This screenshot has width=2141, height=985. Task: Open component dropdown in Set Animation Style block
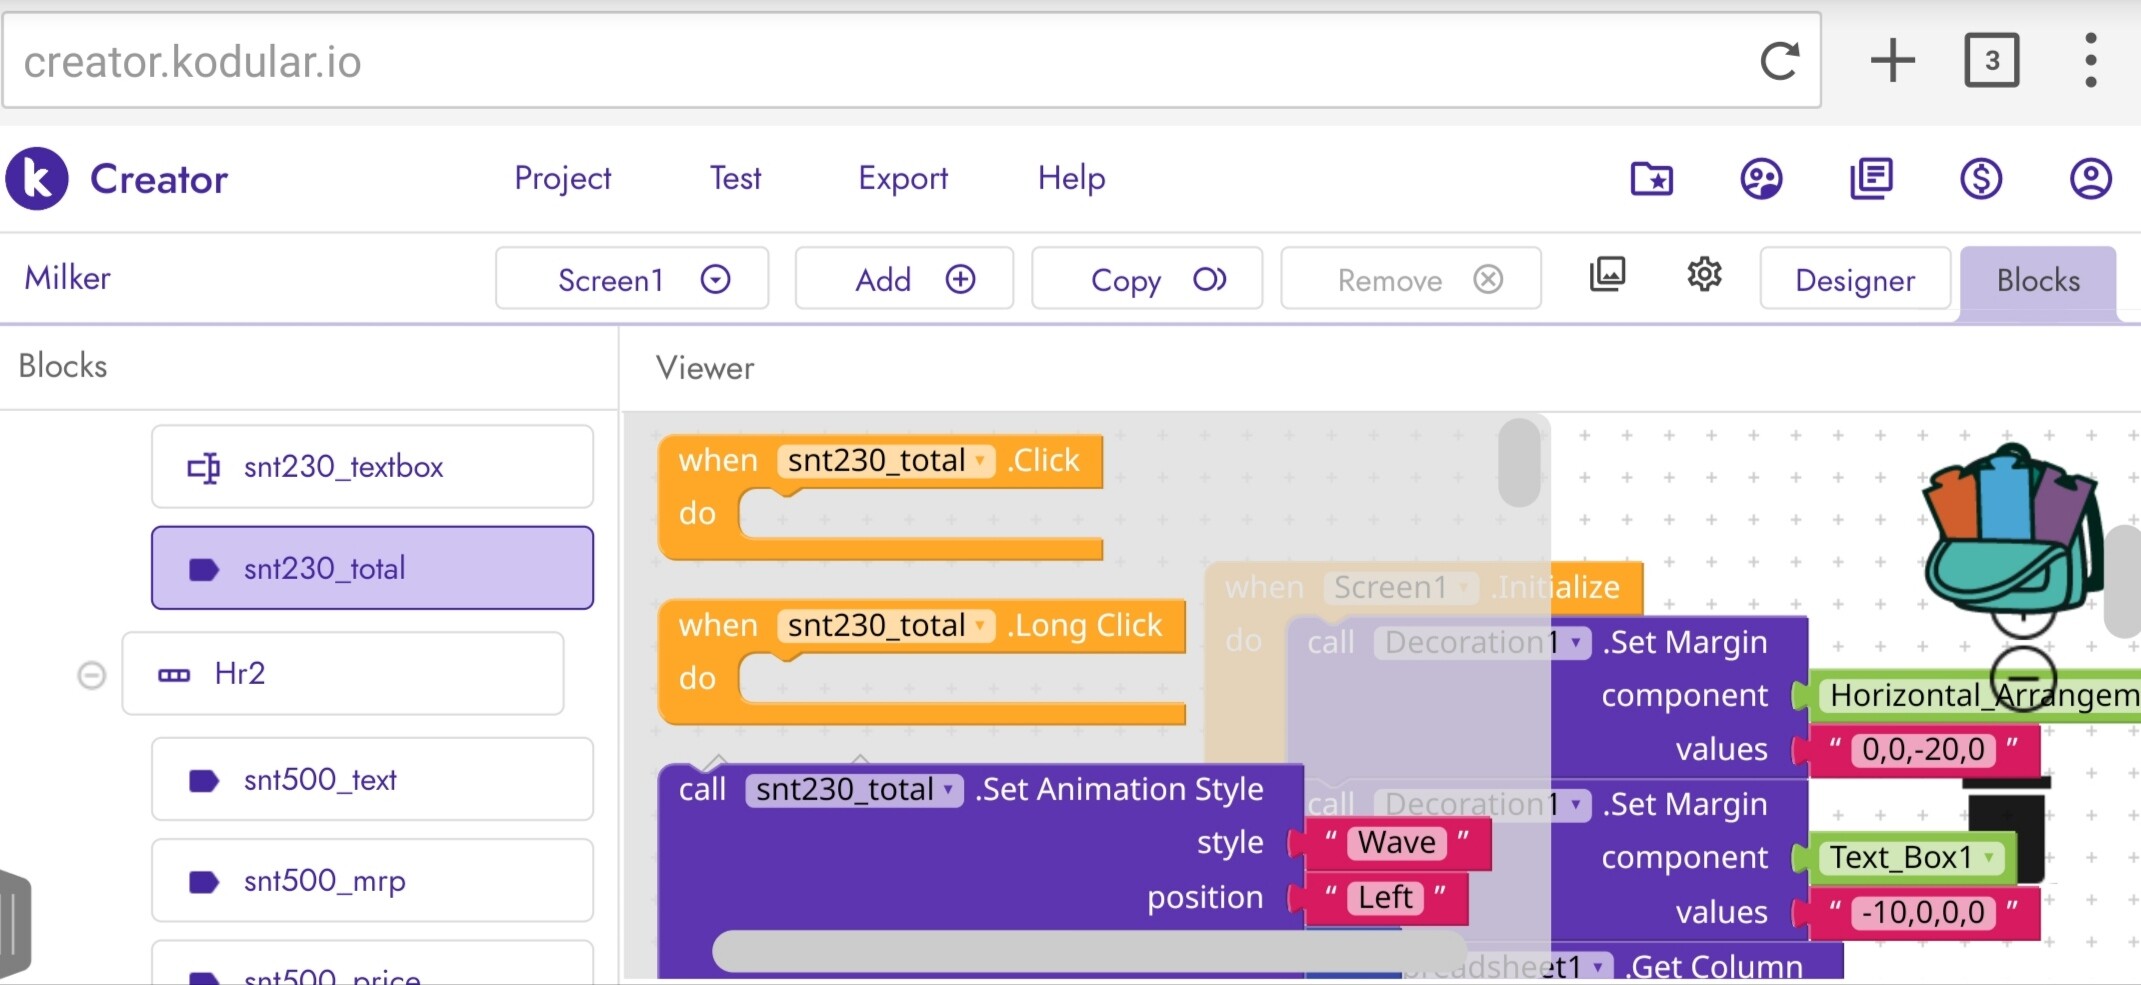point(854,790)
